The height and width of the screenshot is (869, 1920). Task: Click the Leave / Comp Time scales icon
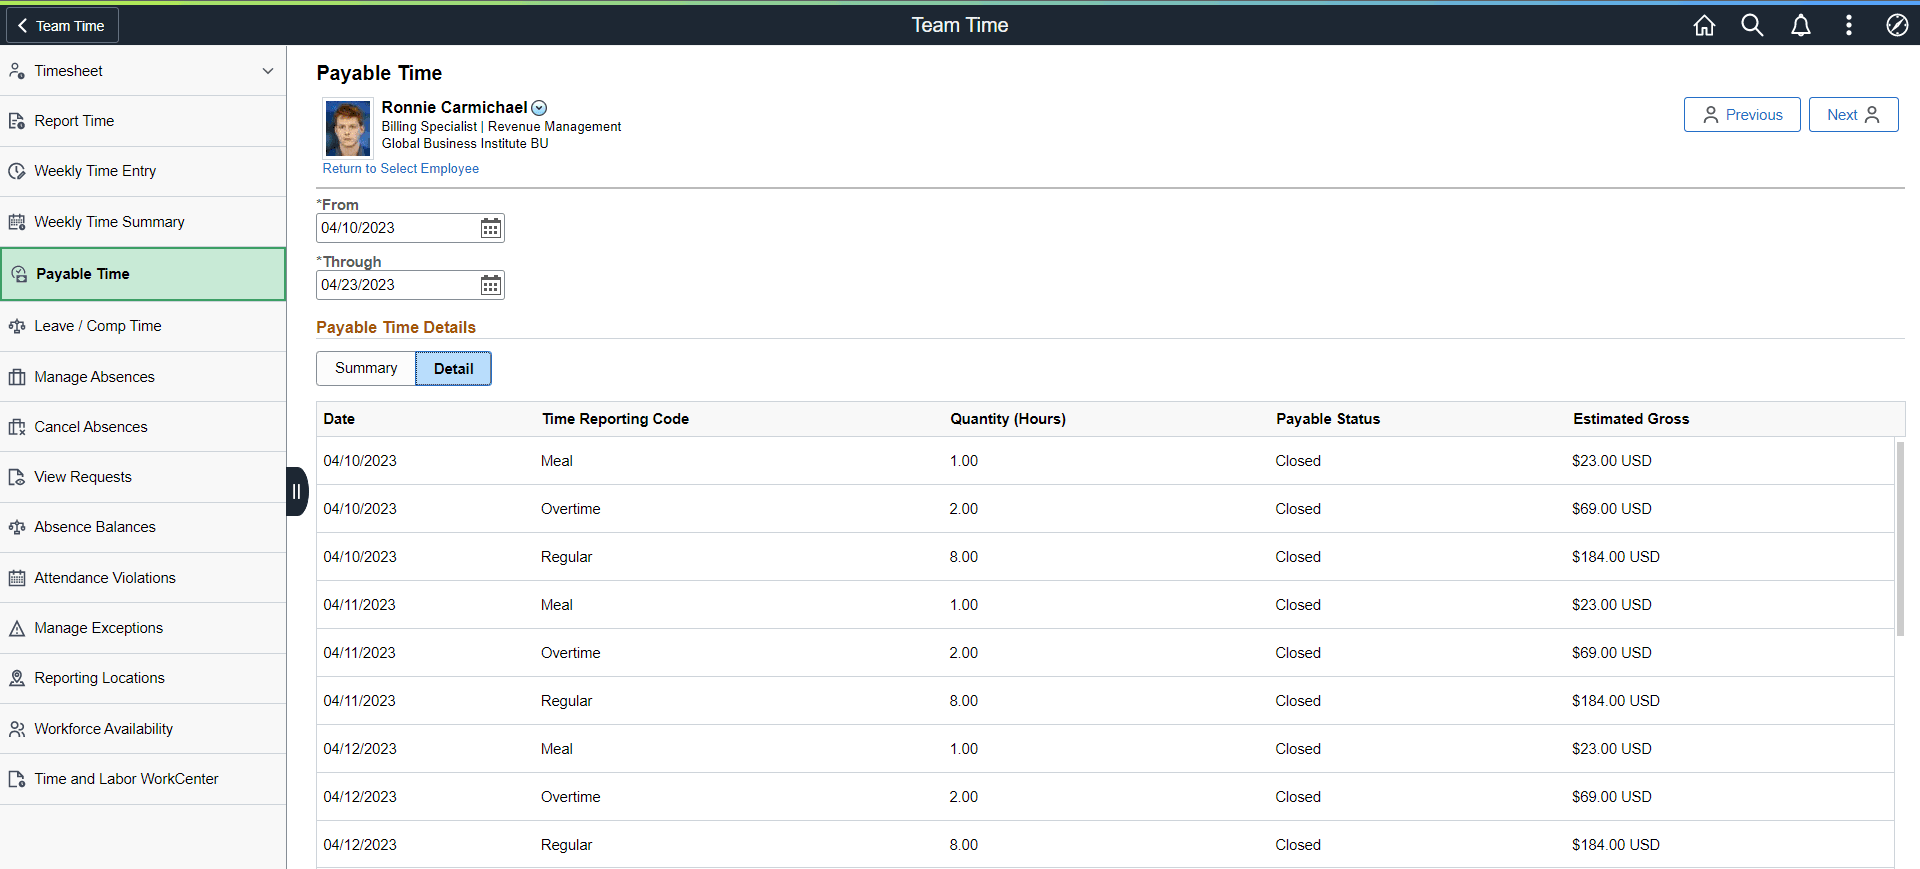[x=17, y=326]
